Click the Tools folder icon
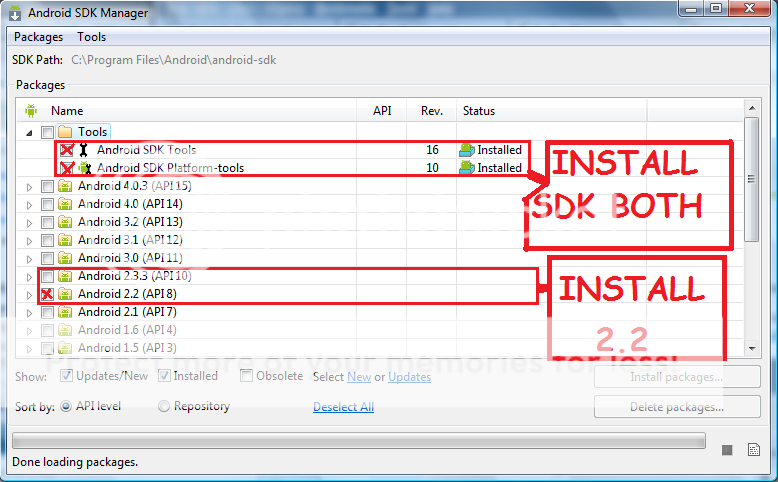Image resolution: width=778 pixels, height=482 pixels. (x=65, y=132)
